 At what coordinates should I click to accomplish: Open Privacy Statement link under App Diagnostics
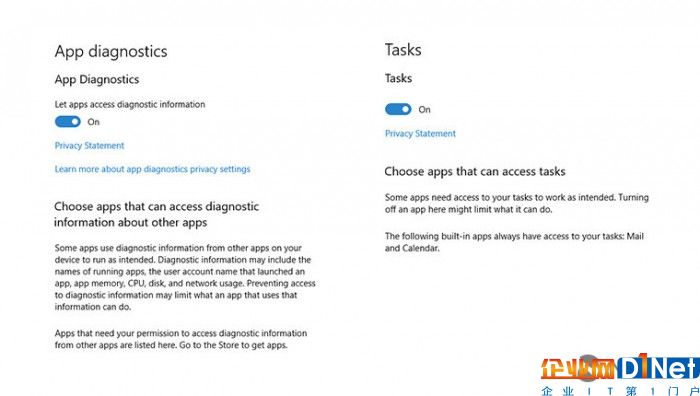tap(89, 146)
